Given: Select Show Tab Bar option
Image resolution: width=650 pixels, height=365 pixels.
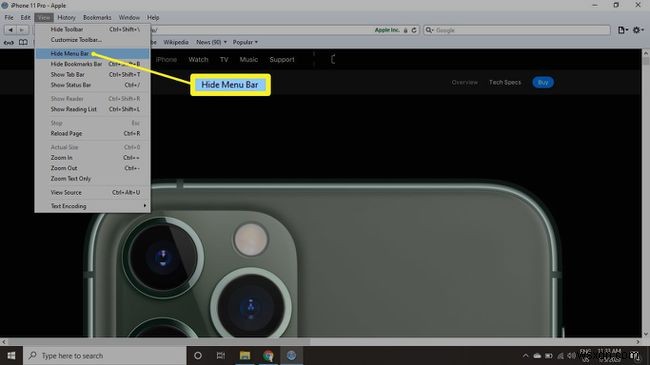Looking at the screenshot, I should coord(92,74).
